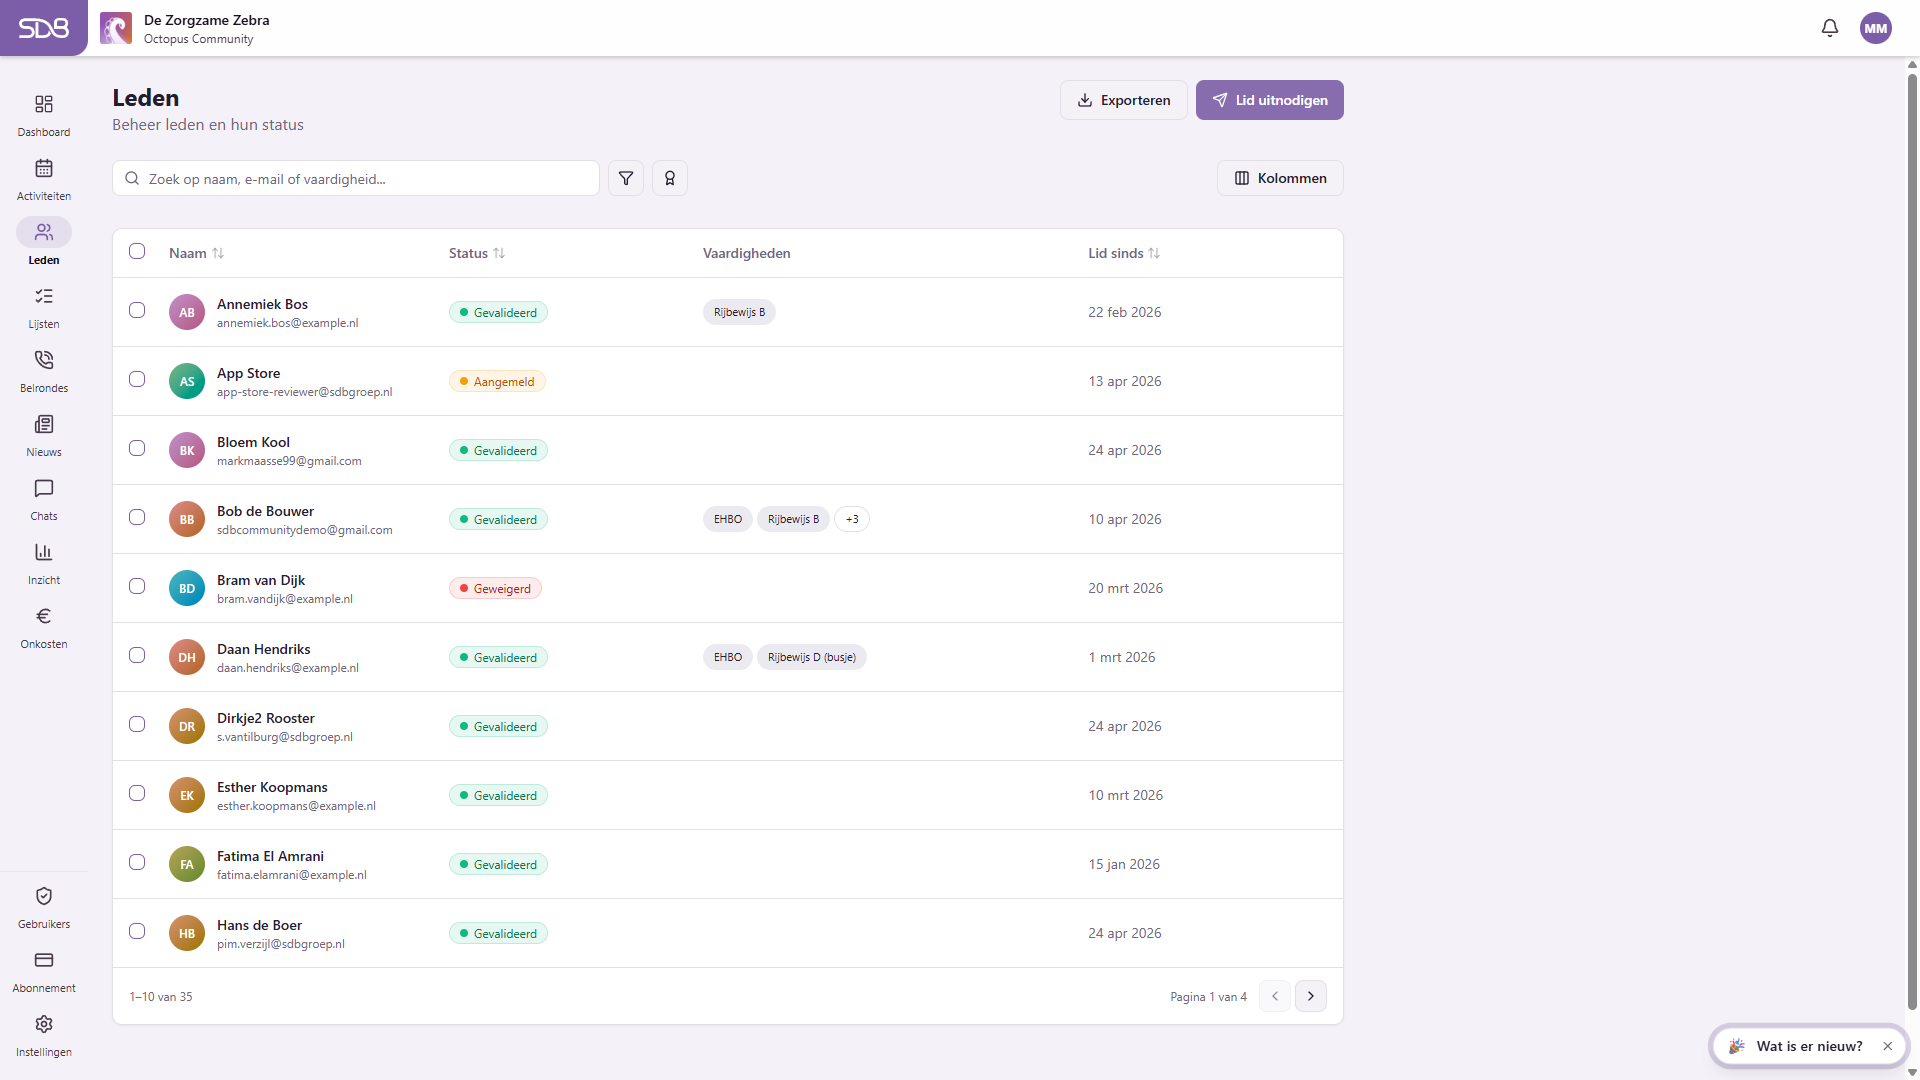
Task: Select the checkbox for Annemiek Bos
Action: pyautogui.click(x=137, y=311)
